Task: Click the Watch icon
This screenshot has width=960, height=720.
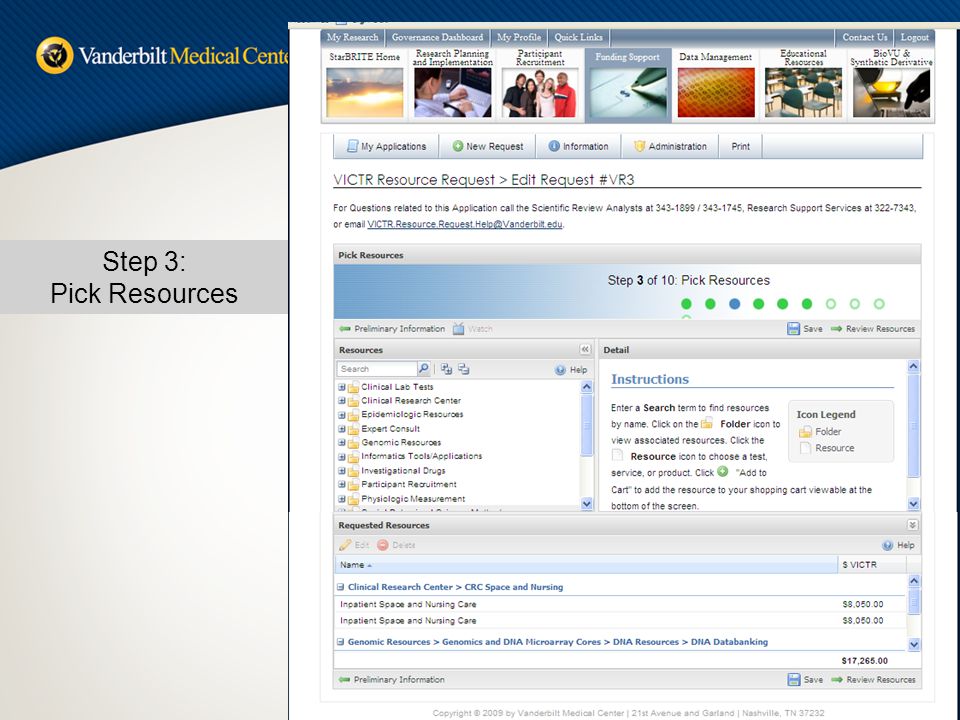Action: tap(459, 329)
